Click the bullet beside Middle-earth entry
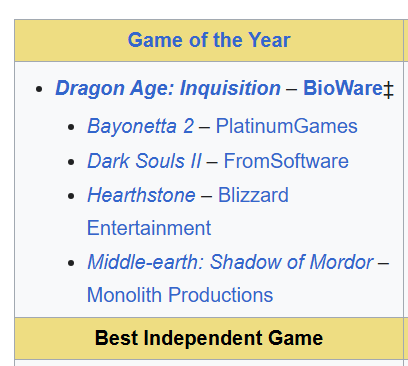 (x=71, y=263)
